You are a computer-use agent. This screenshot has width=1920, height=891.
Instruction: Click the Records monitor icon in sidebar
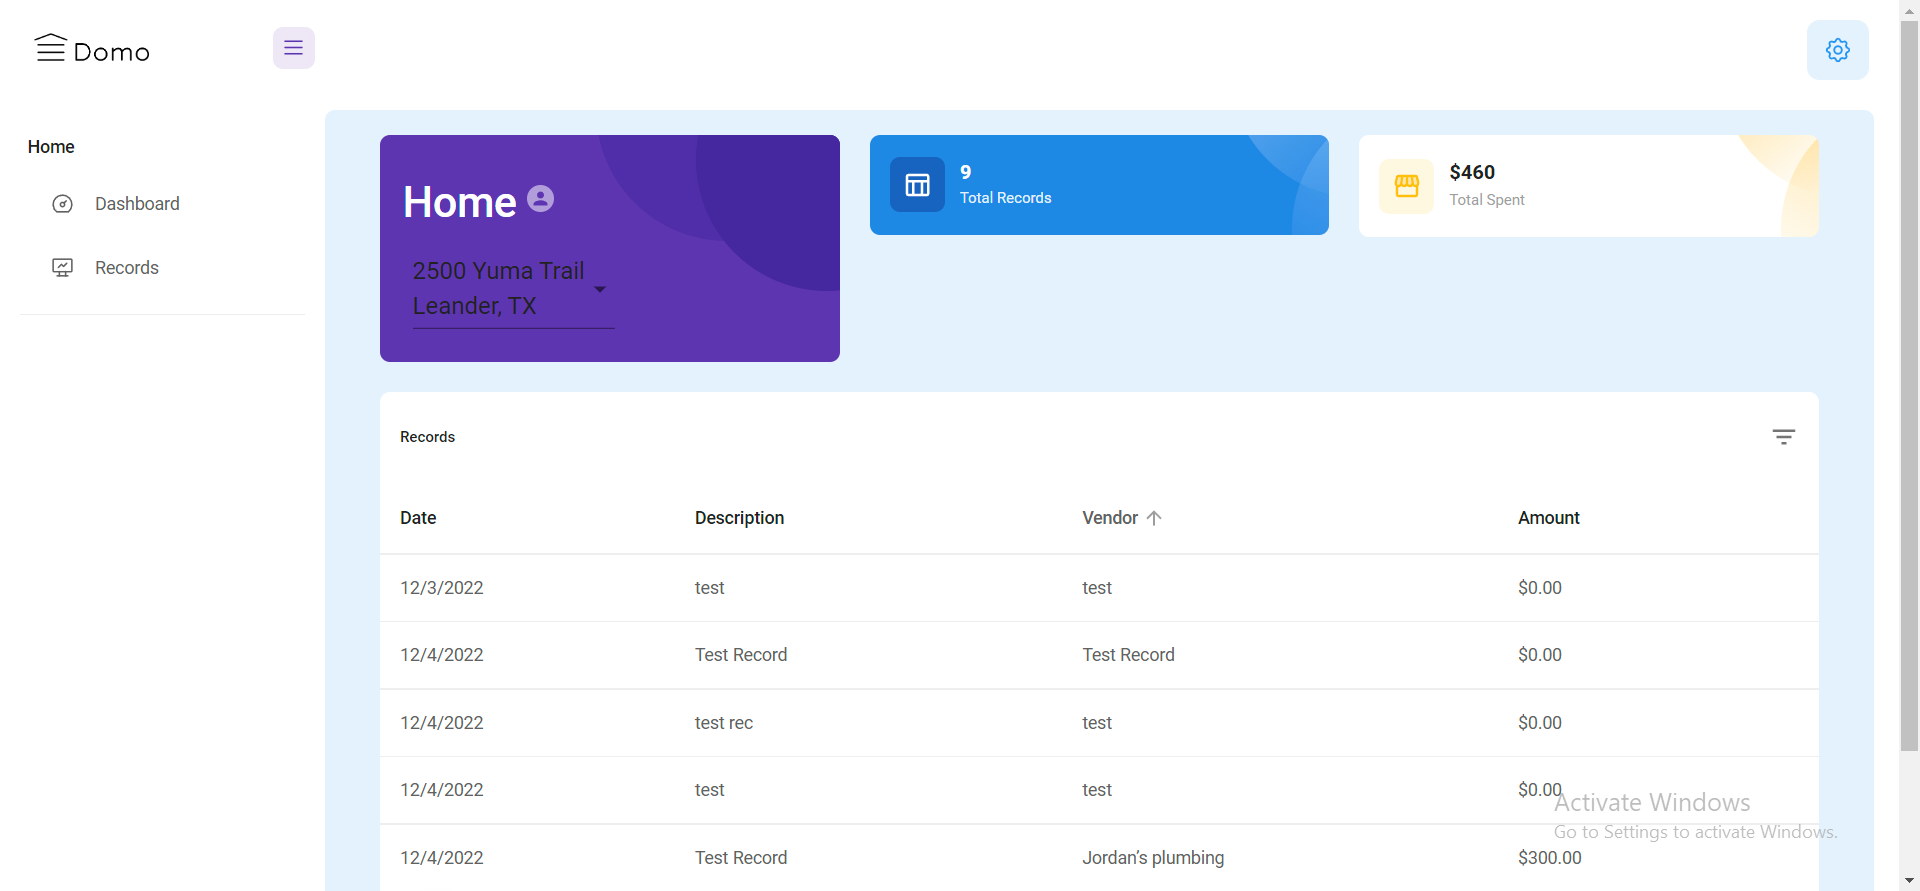[x=62, y=268]
